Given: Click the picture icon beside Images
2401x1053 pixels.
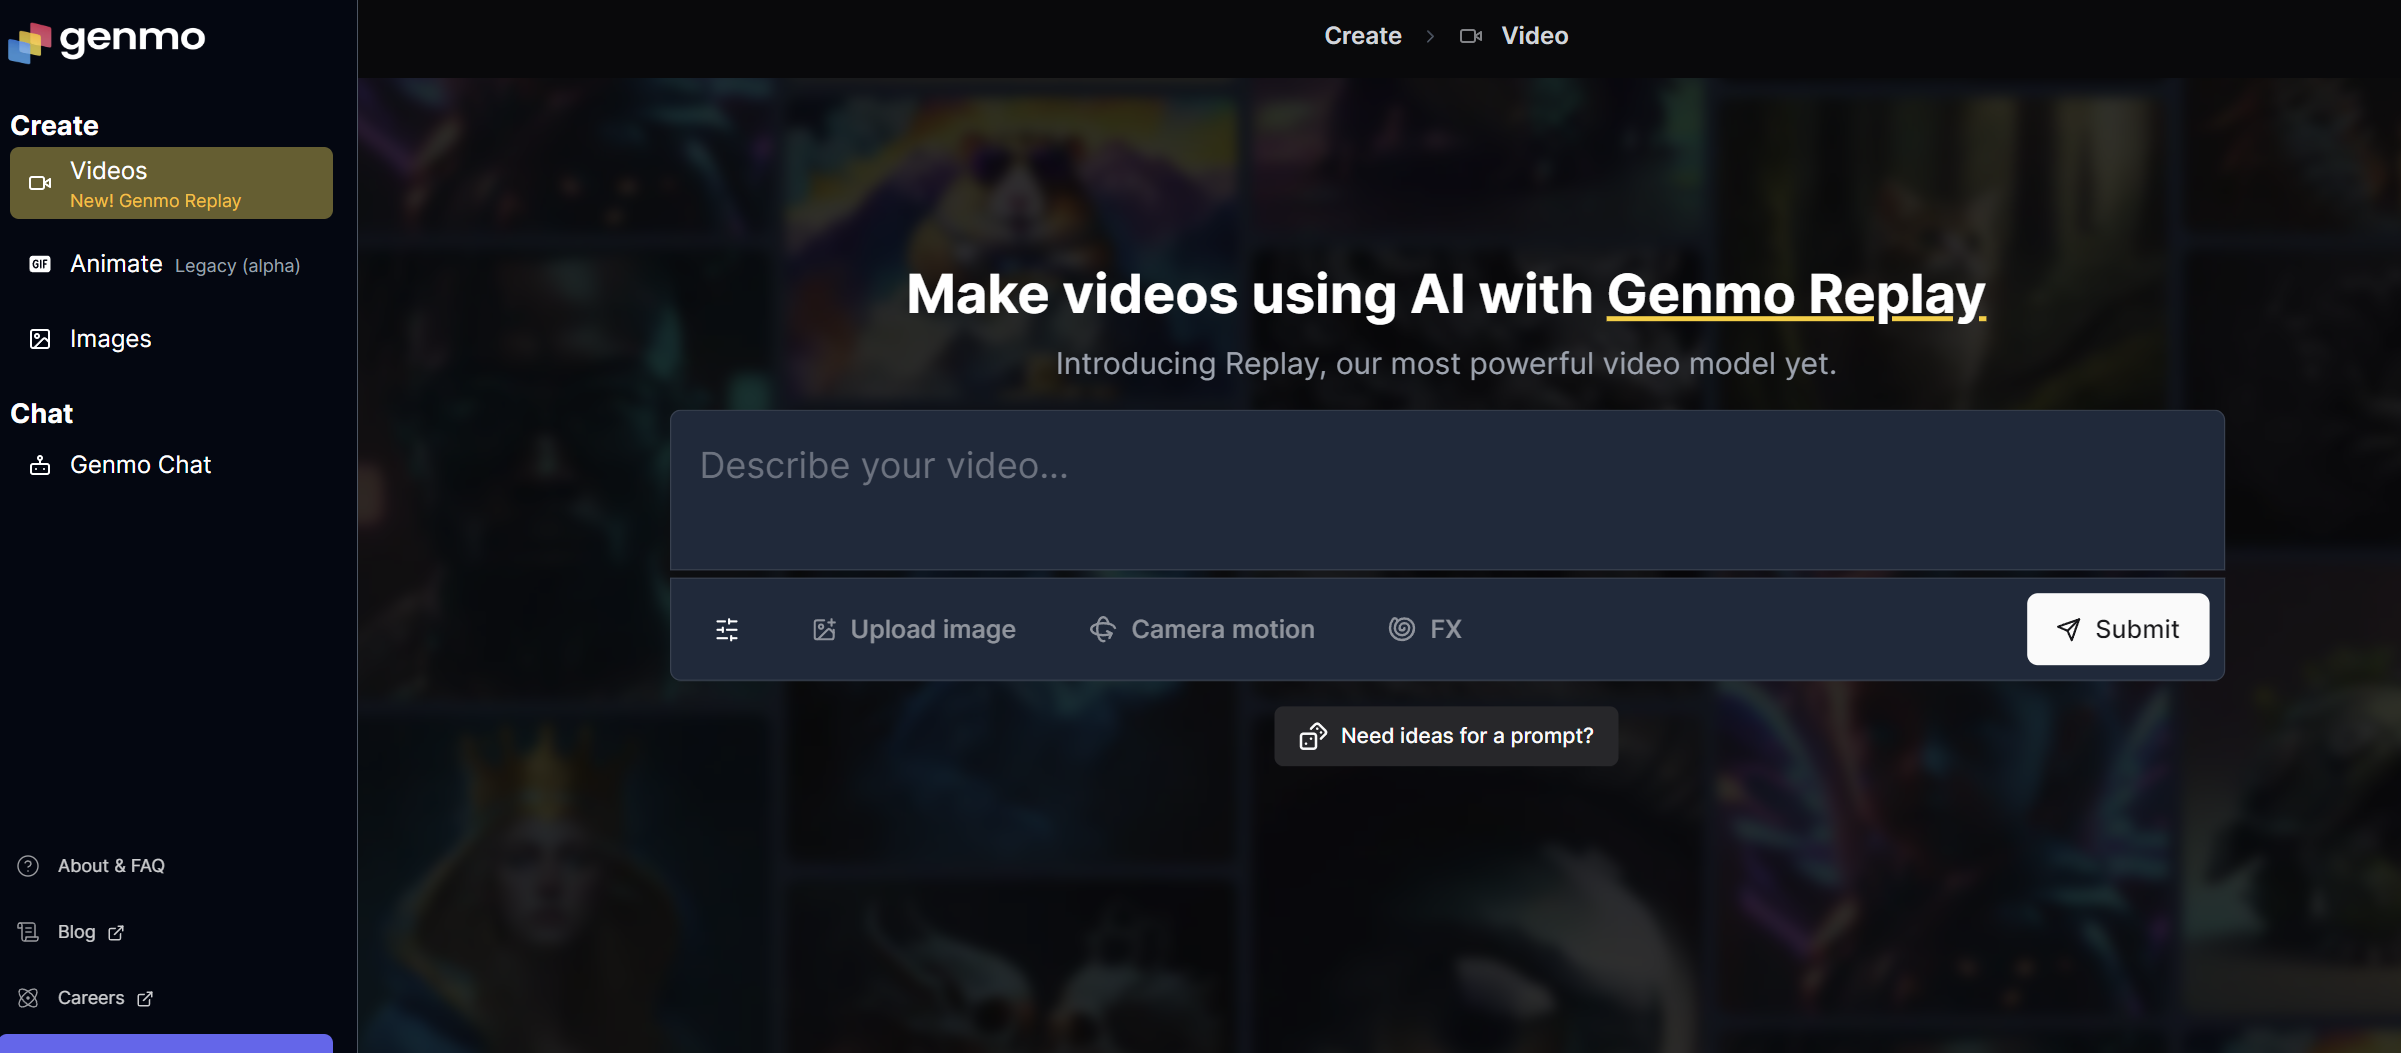Looking at the screenshot, I should click(x=40, y=339).
